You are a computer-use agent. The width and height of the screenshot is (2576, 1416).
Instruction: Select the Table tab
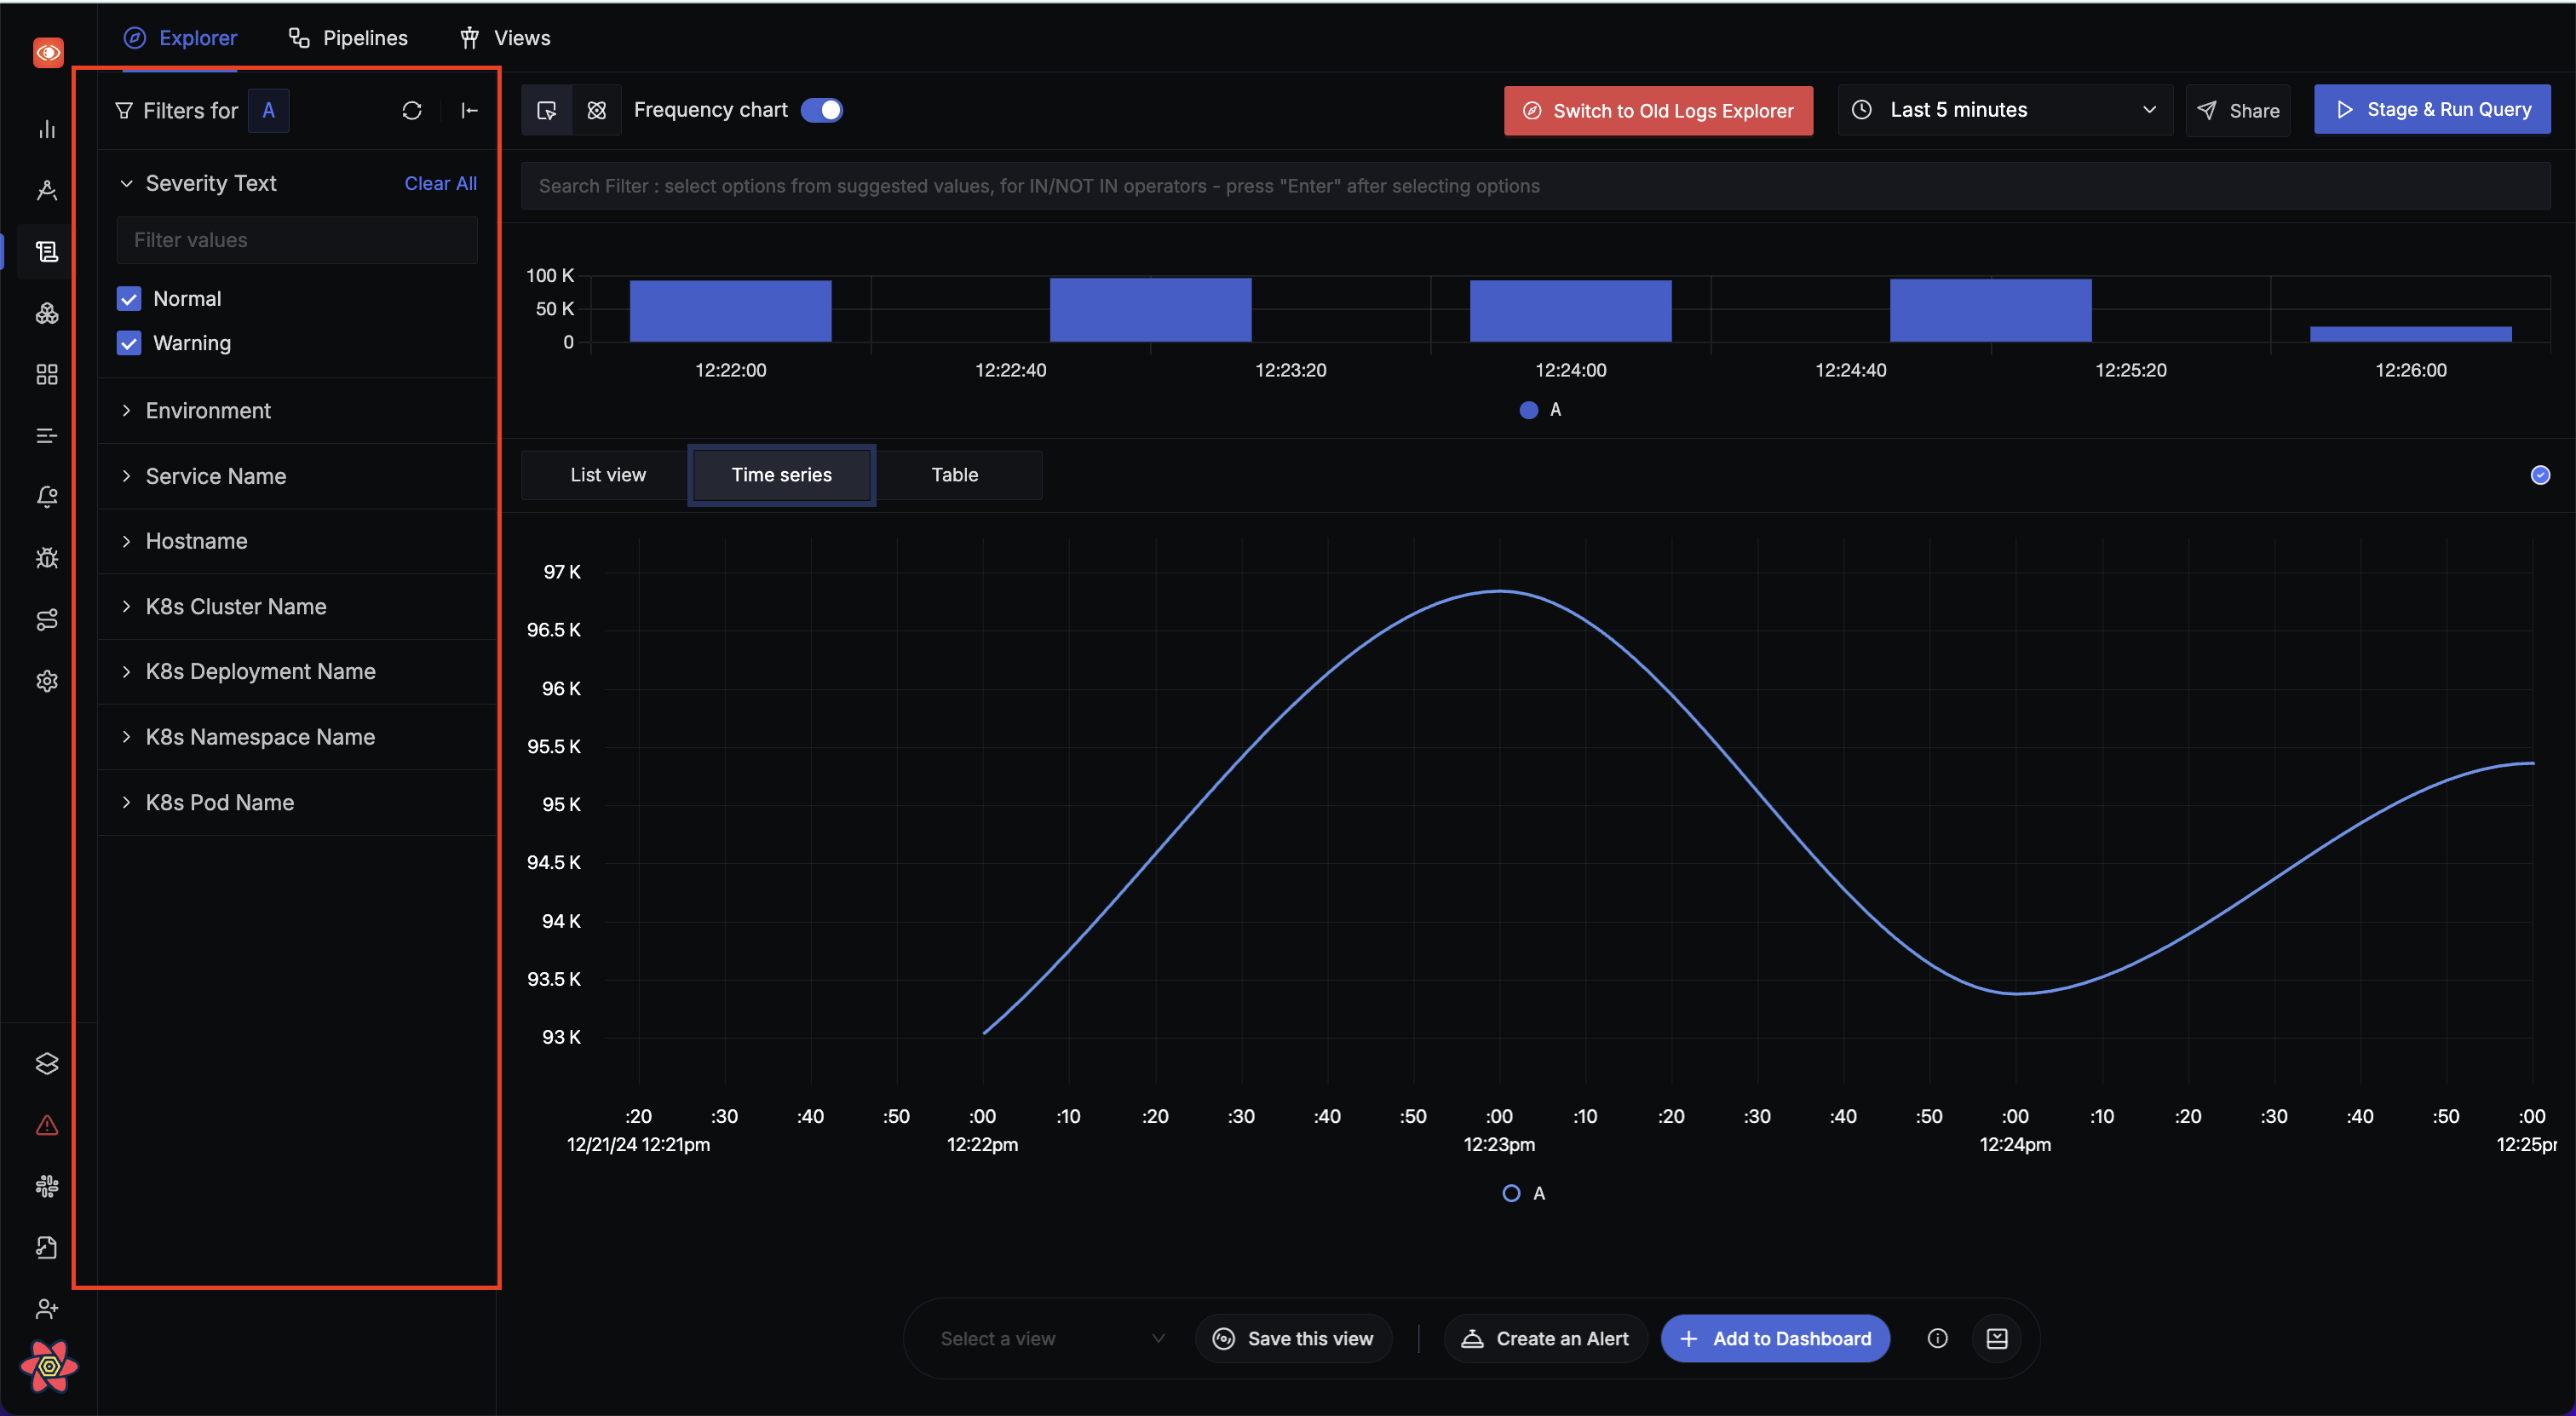tap(955, 475)
